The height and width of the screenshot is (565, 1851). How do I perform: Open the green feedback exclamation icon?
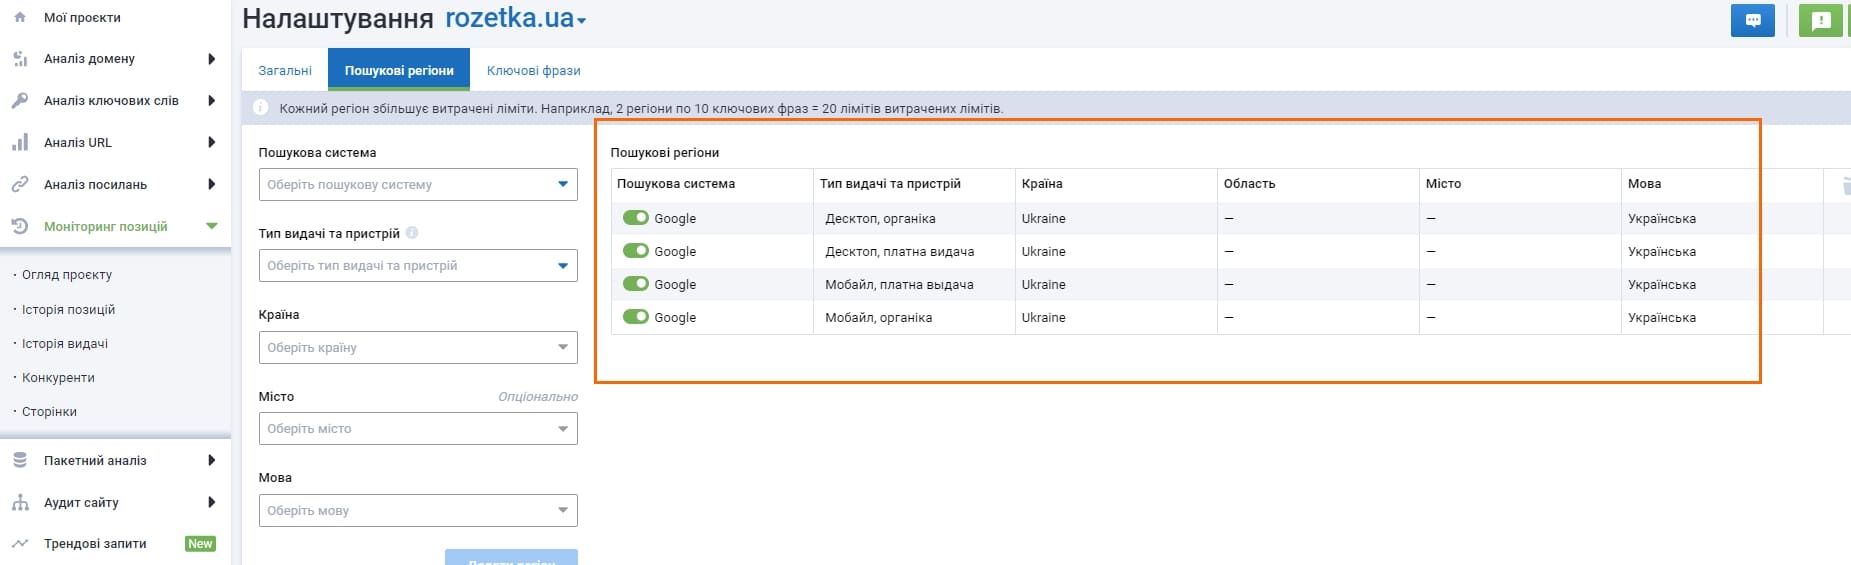1821,20
